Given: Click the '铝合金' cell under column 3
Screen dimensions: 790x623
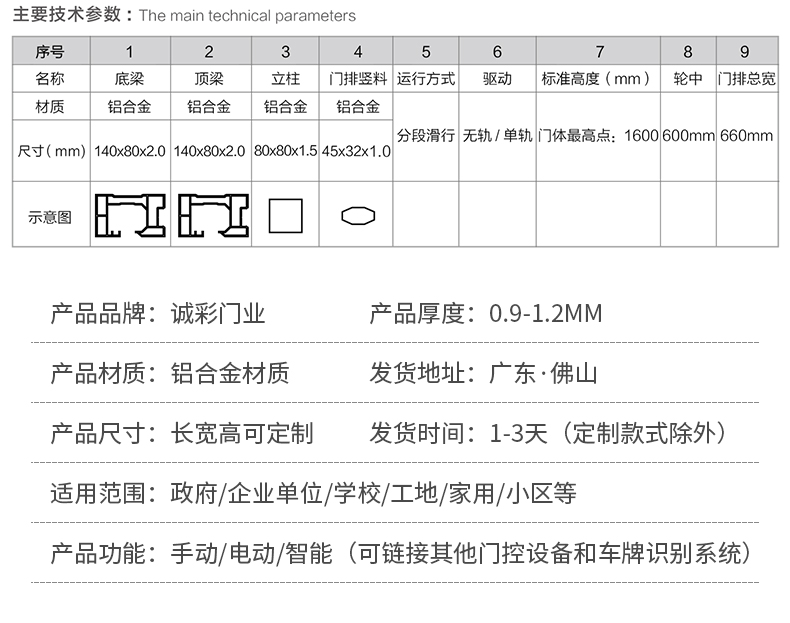Looking at the screenshot, I should [x=286, y=107].
